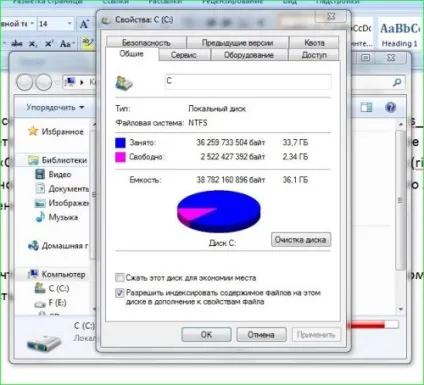This screenshot has width=424, height=385.
Task: Click the Избранное star icon
Action: [x=33, y=131]
